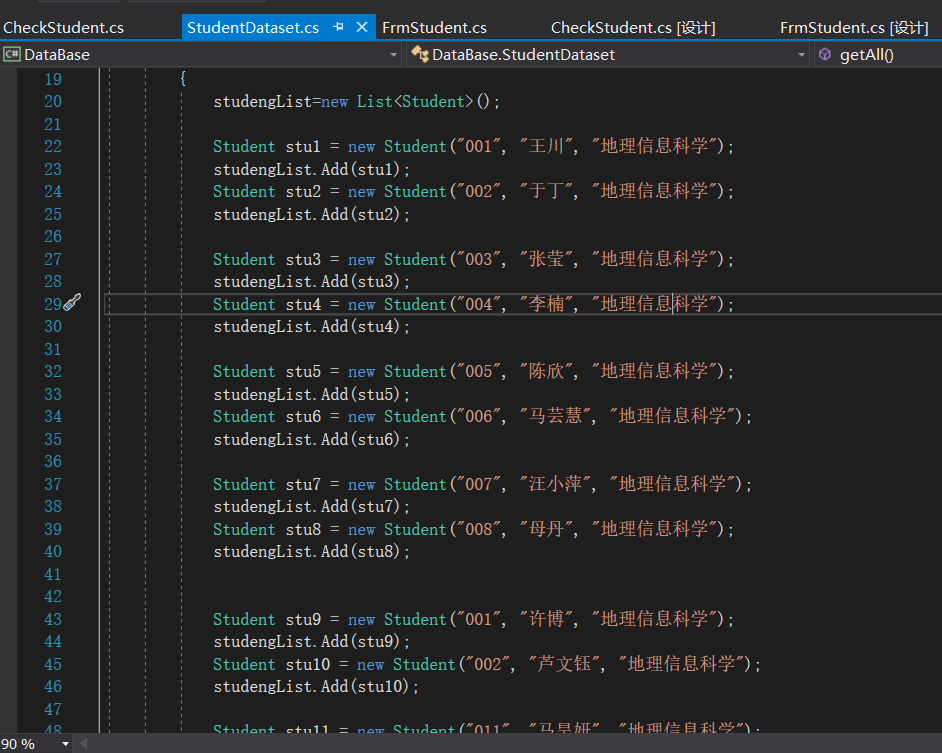Open the getAll() member dropdown
Viewport: 942px width, 753px height.
[866, 55]
